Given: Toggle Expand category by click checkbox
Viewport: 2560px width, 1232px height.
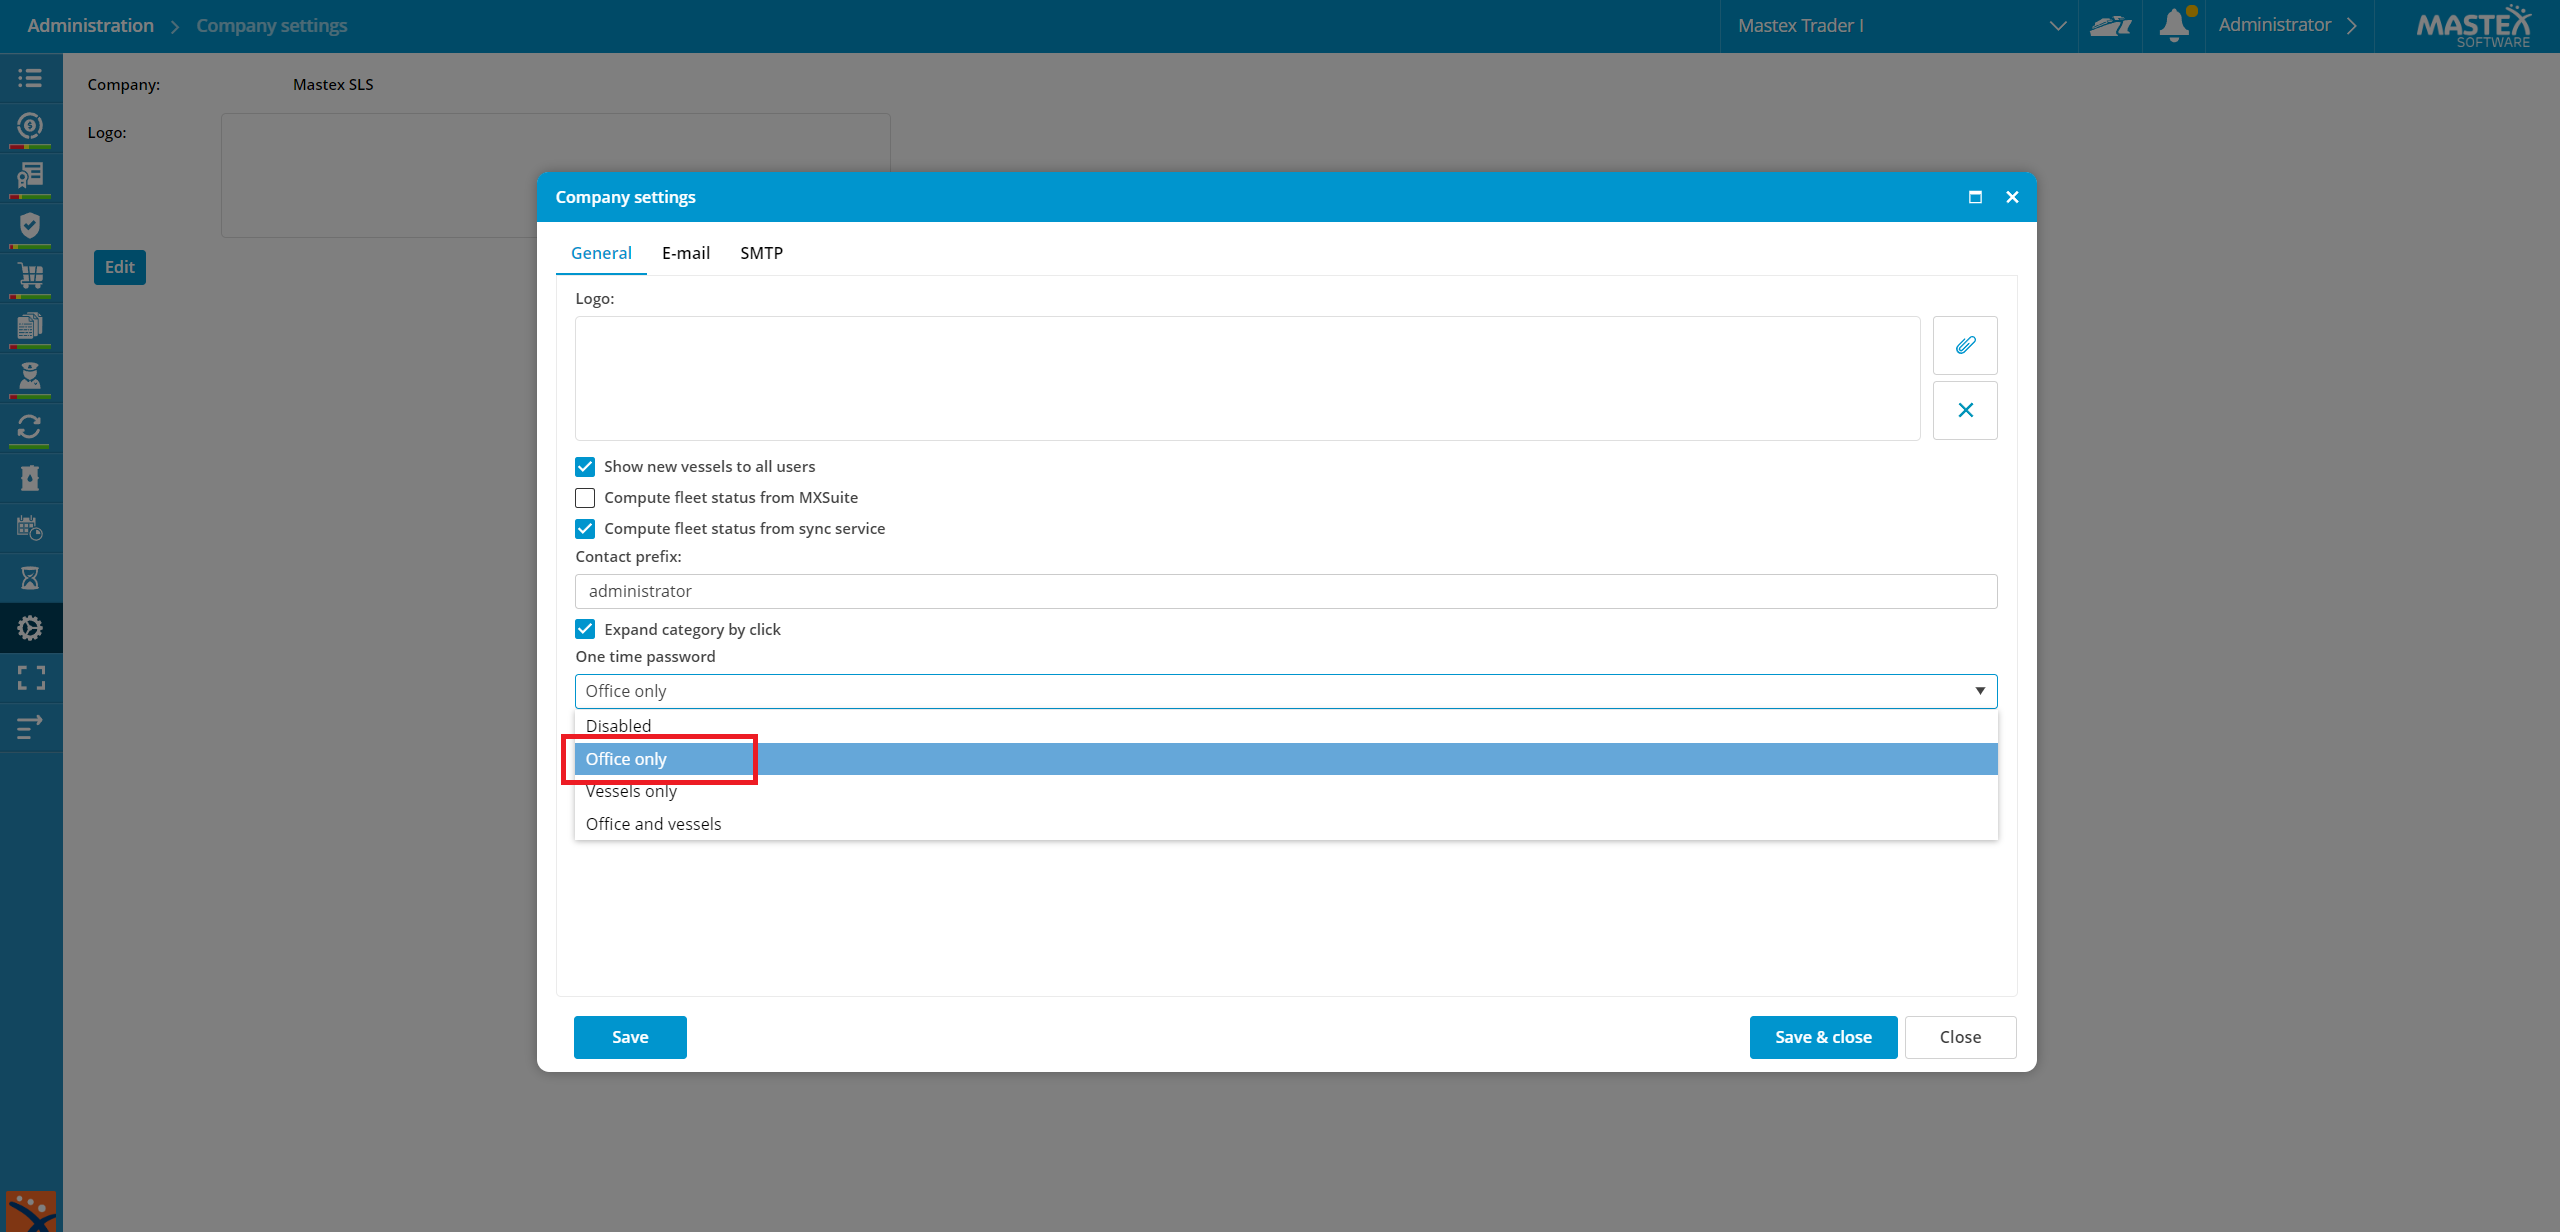Looking at the screenshot, I should 585,629.
